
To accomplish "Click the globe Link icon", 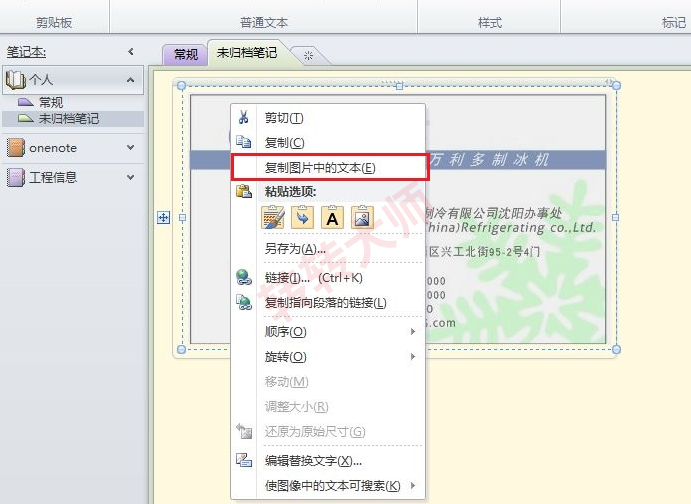I will [244, 277].
